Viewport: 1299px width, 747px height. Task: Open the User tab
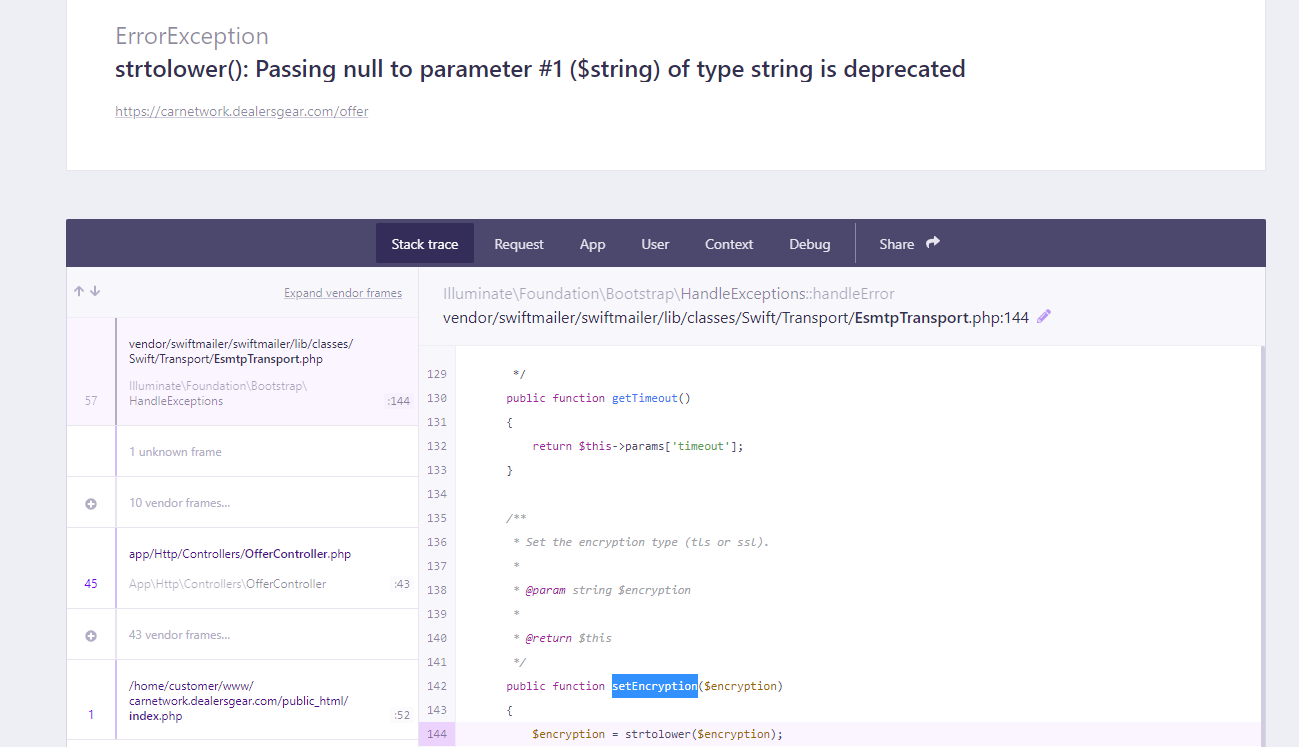(x=655, y=244)
